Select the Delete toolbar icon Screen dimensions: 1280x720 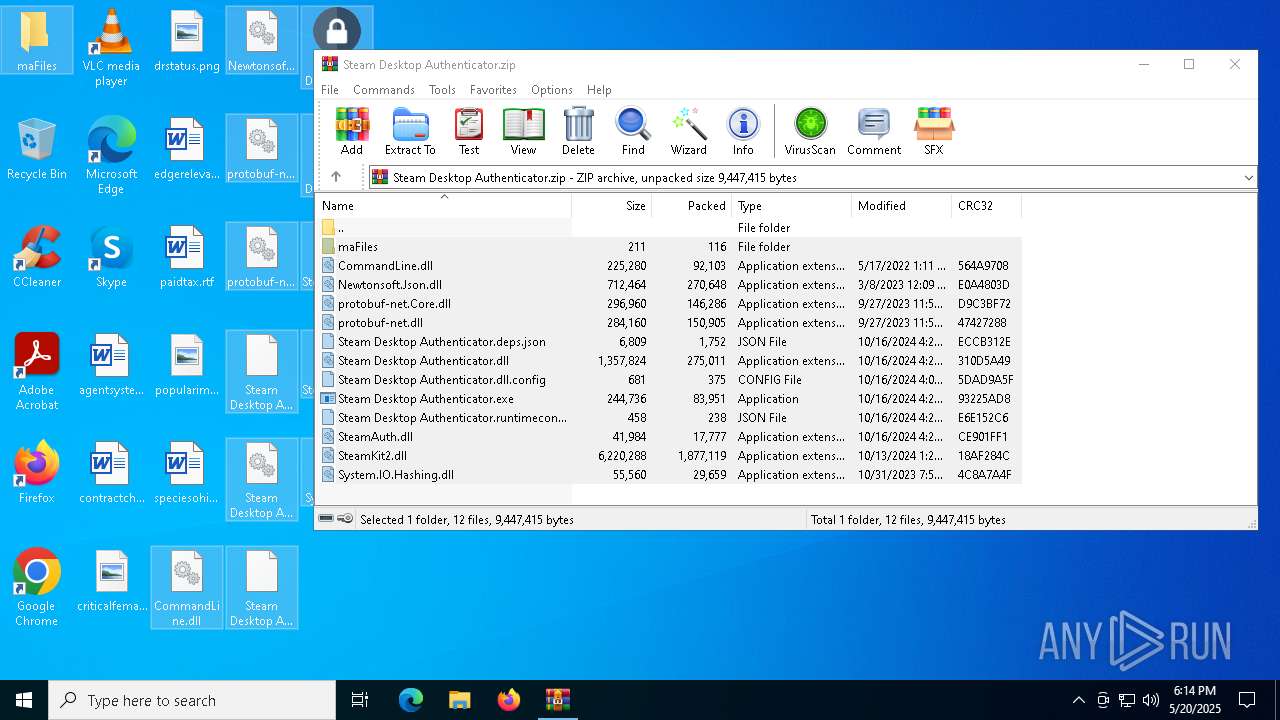578,131
